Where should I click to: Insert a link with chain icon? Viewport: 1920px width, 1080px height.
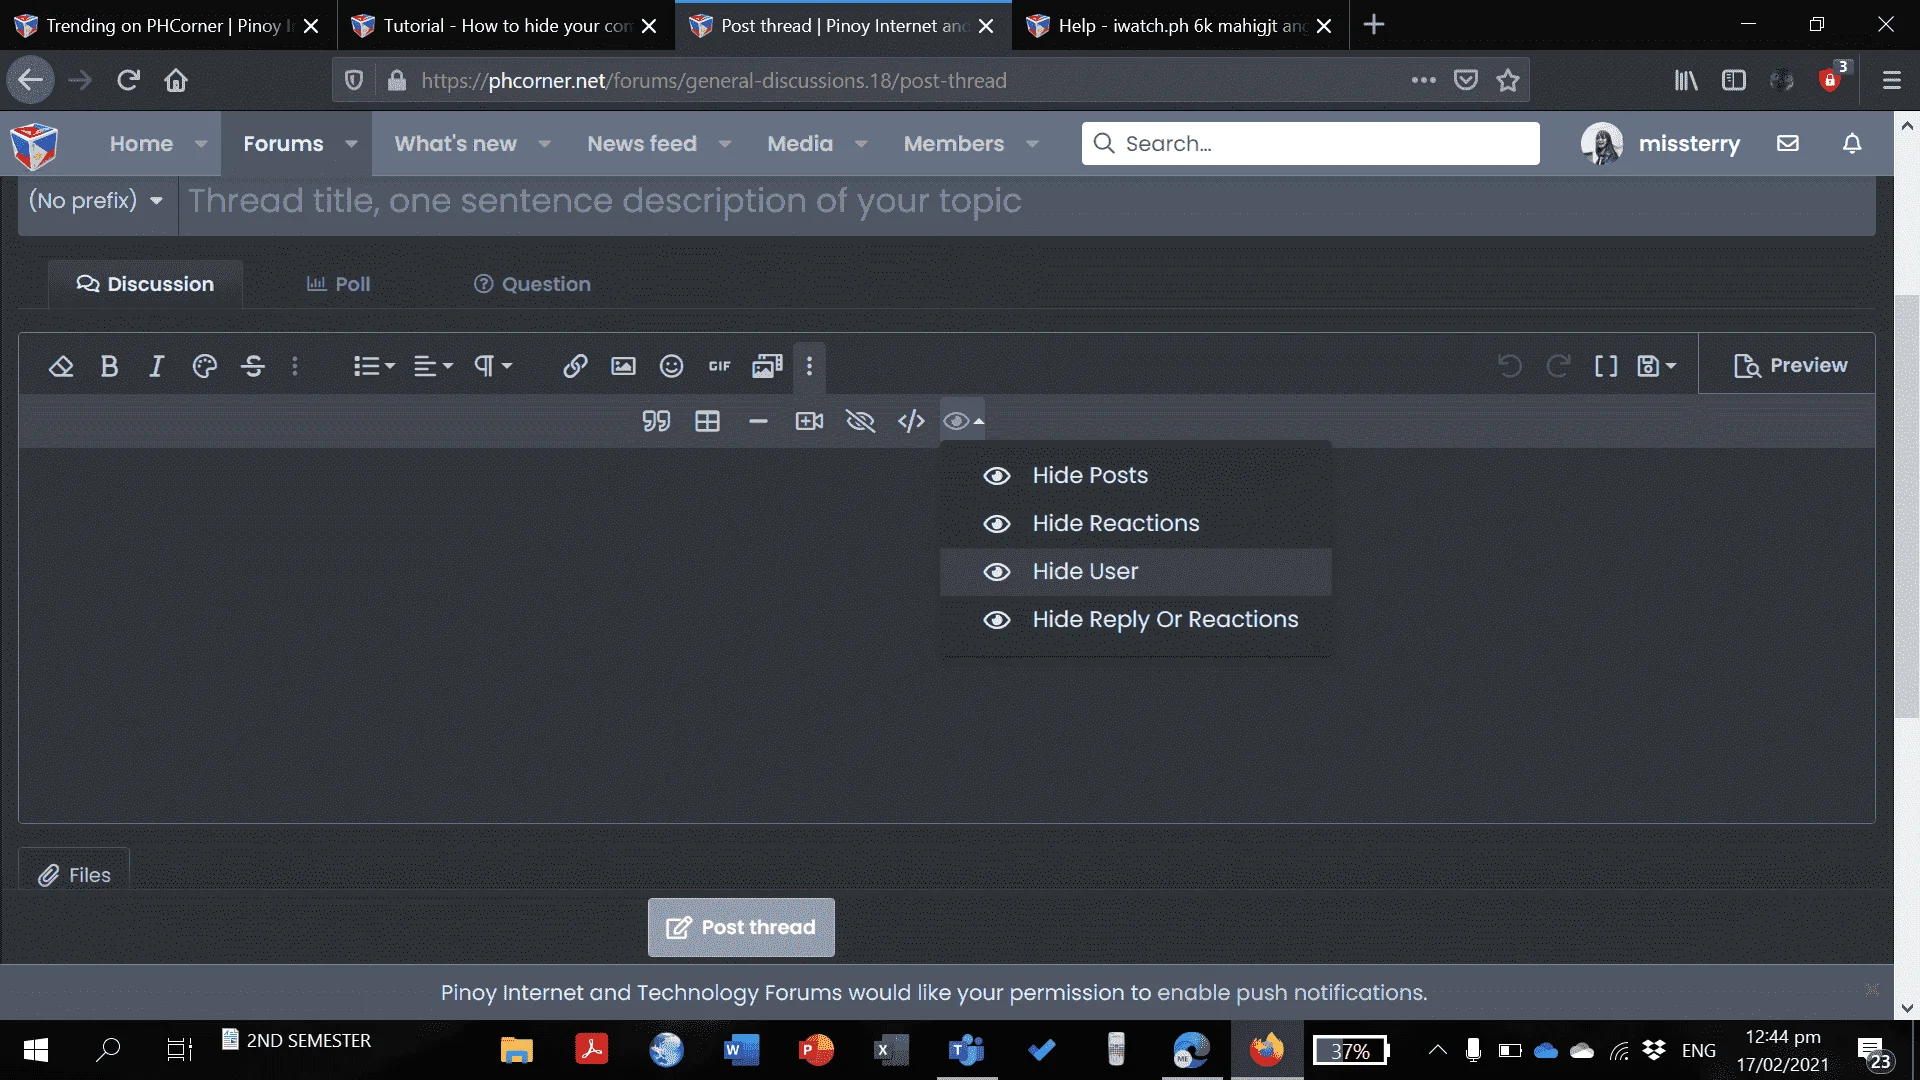tap(574, 366)
